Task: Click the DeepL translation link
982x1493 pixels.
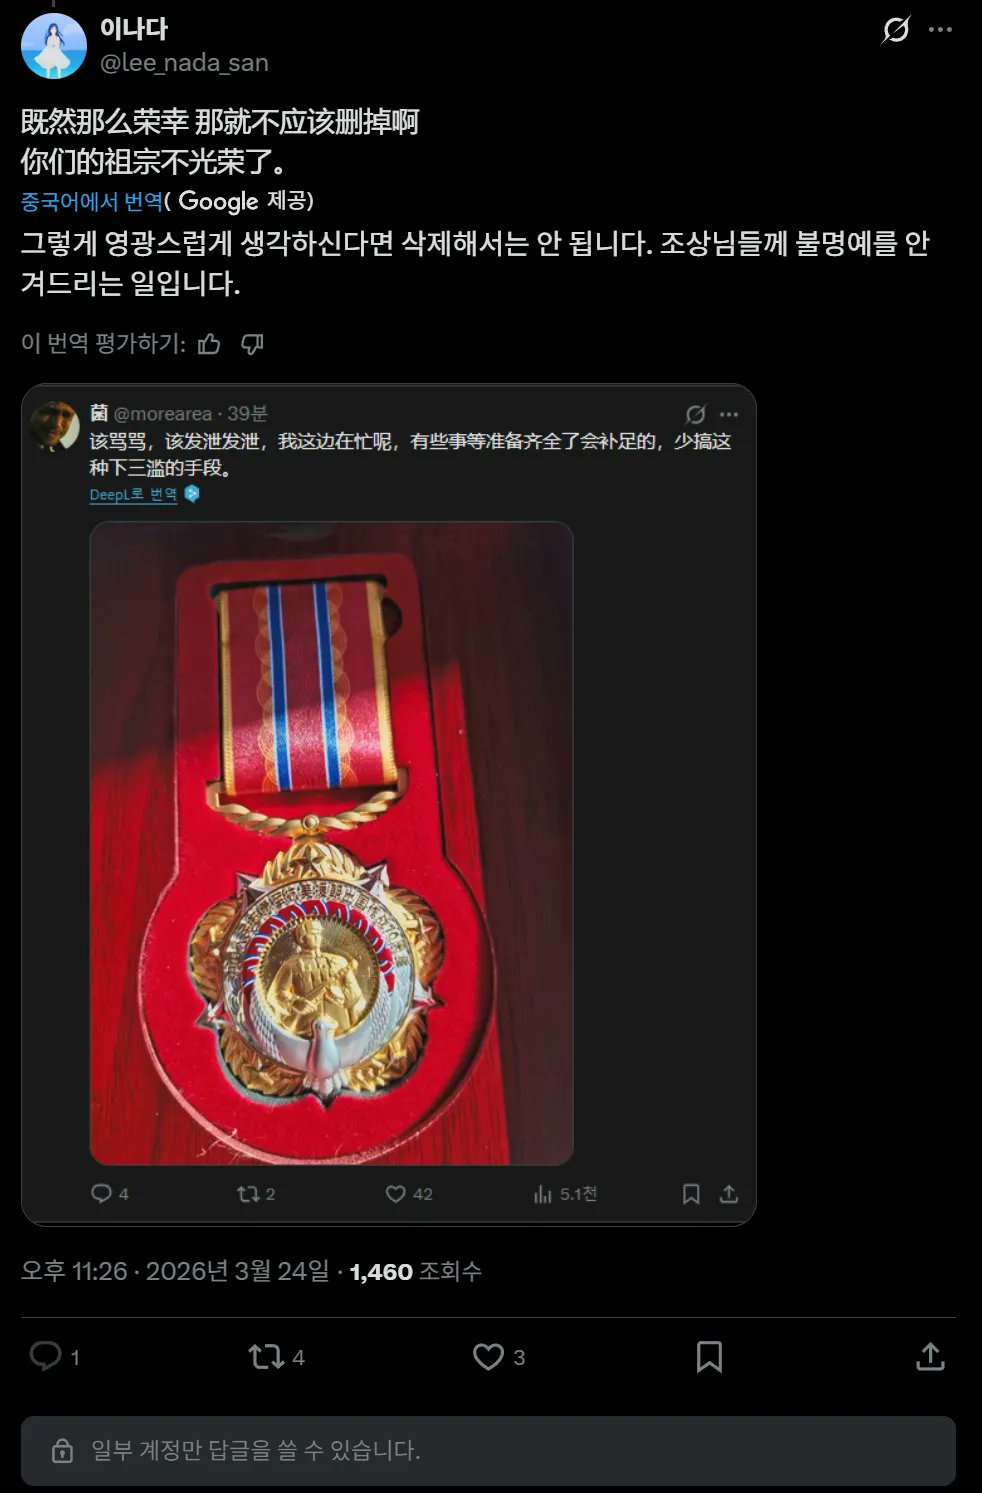Action: click(133, 494)
